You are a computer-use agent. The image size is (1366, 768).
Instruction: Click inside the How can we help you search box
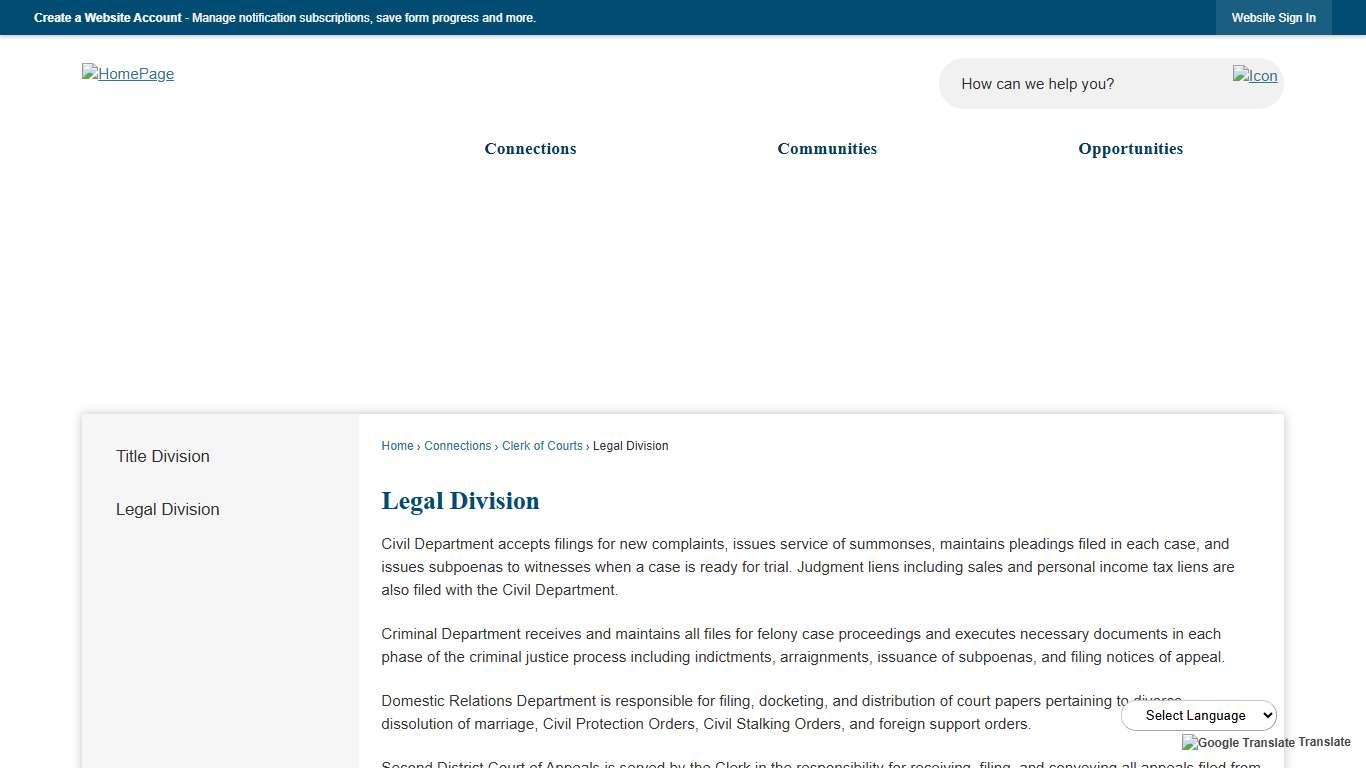[1080, 83]
